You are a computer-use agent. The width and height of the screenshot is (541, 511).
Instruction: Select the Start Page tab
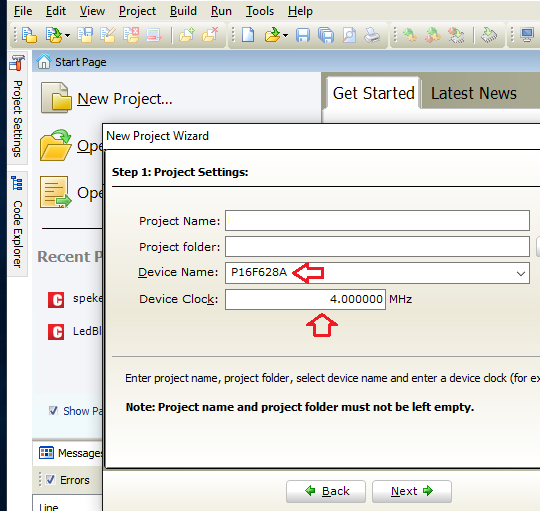[x=72, y=62]
